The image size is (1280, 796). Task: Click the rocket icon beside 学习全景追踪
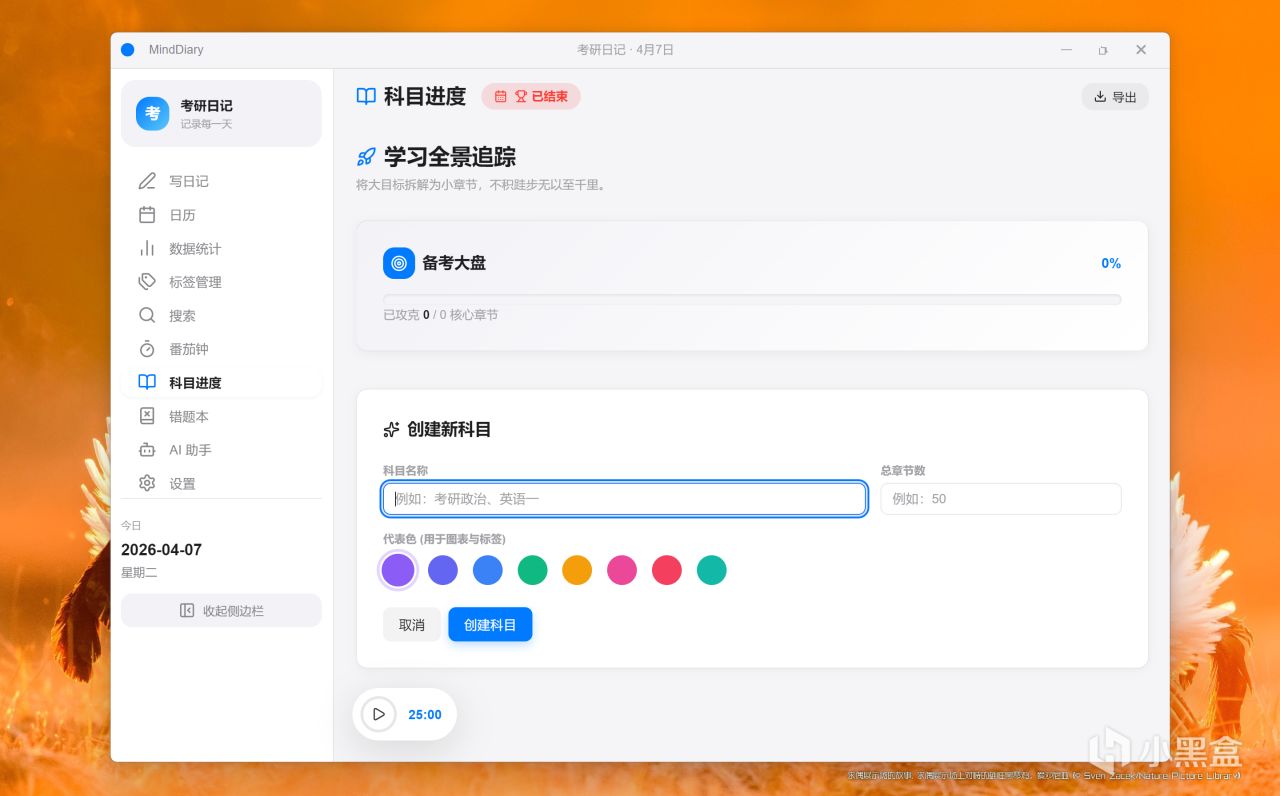(x=367, y=157)
